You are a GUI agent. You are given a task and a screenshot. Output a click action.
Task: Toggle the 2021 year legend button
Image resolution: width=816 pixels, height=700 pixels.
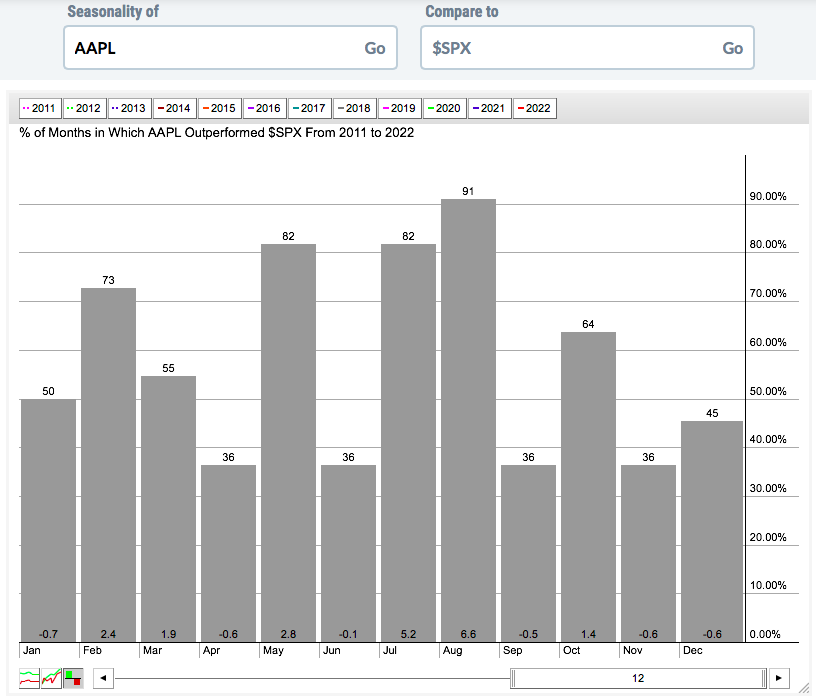coord(490,108)
